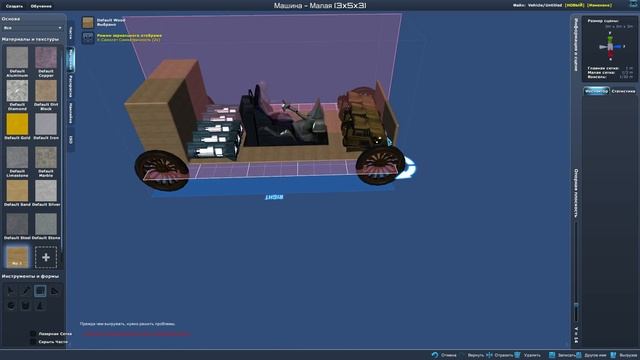Screen dimensions: 640x360
Task: Adjust the reference plane height slider handle
Action: (576, 306)
